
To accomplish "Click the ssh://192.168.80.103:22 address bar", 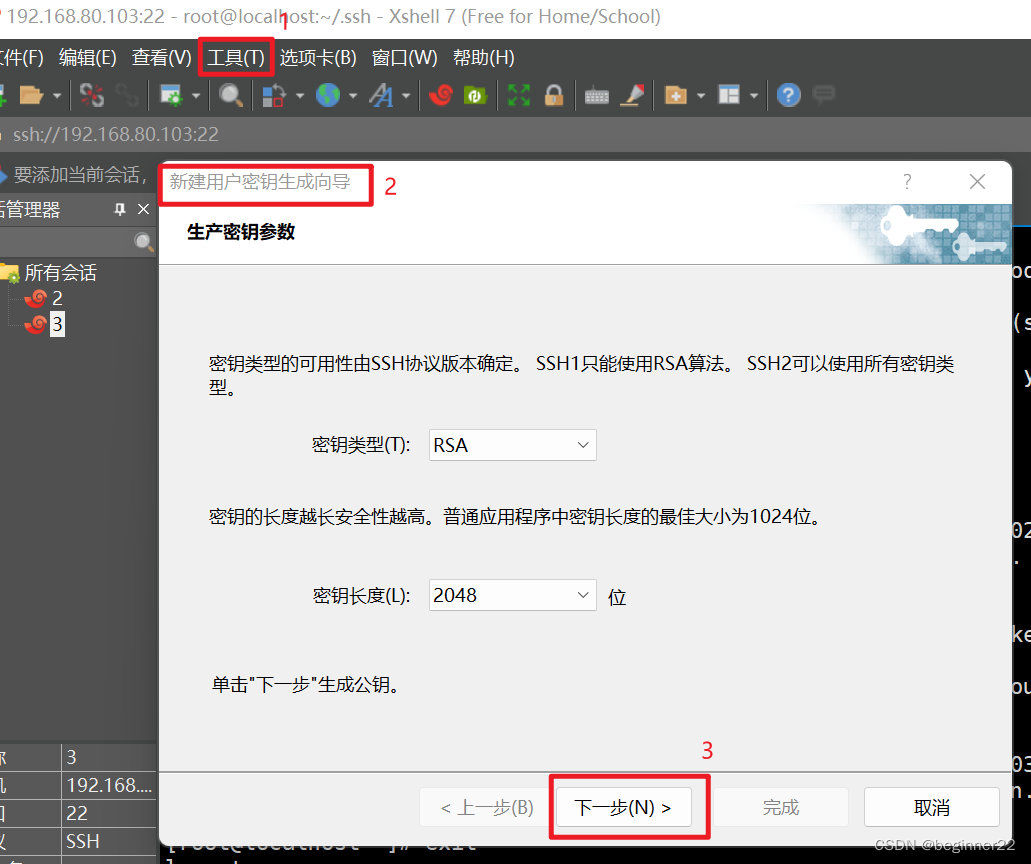I will point(116,135).
